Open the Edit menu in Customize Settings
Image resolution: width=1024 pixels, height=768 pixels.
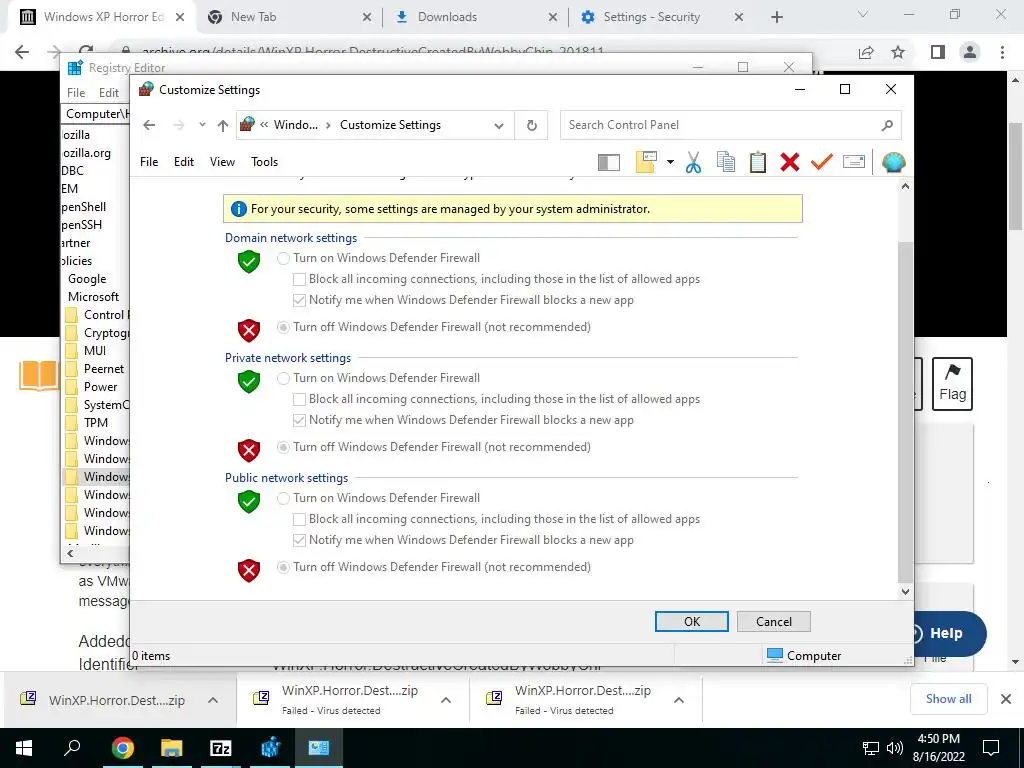(184, 162)
